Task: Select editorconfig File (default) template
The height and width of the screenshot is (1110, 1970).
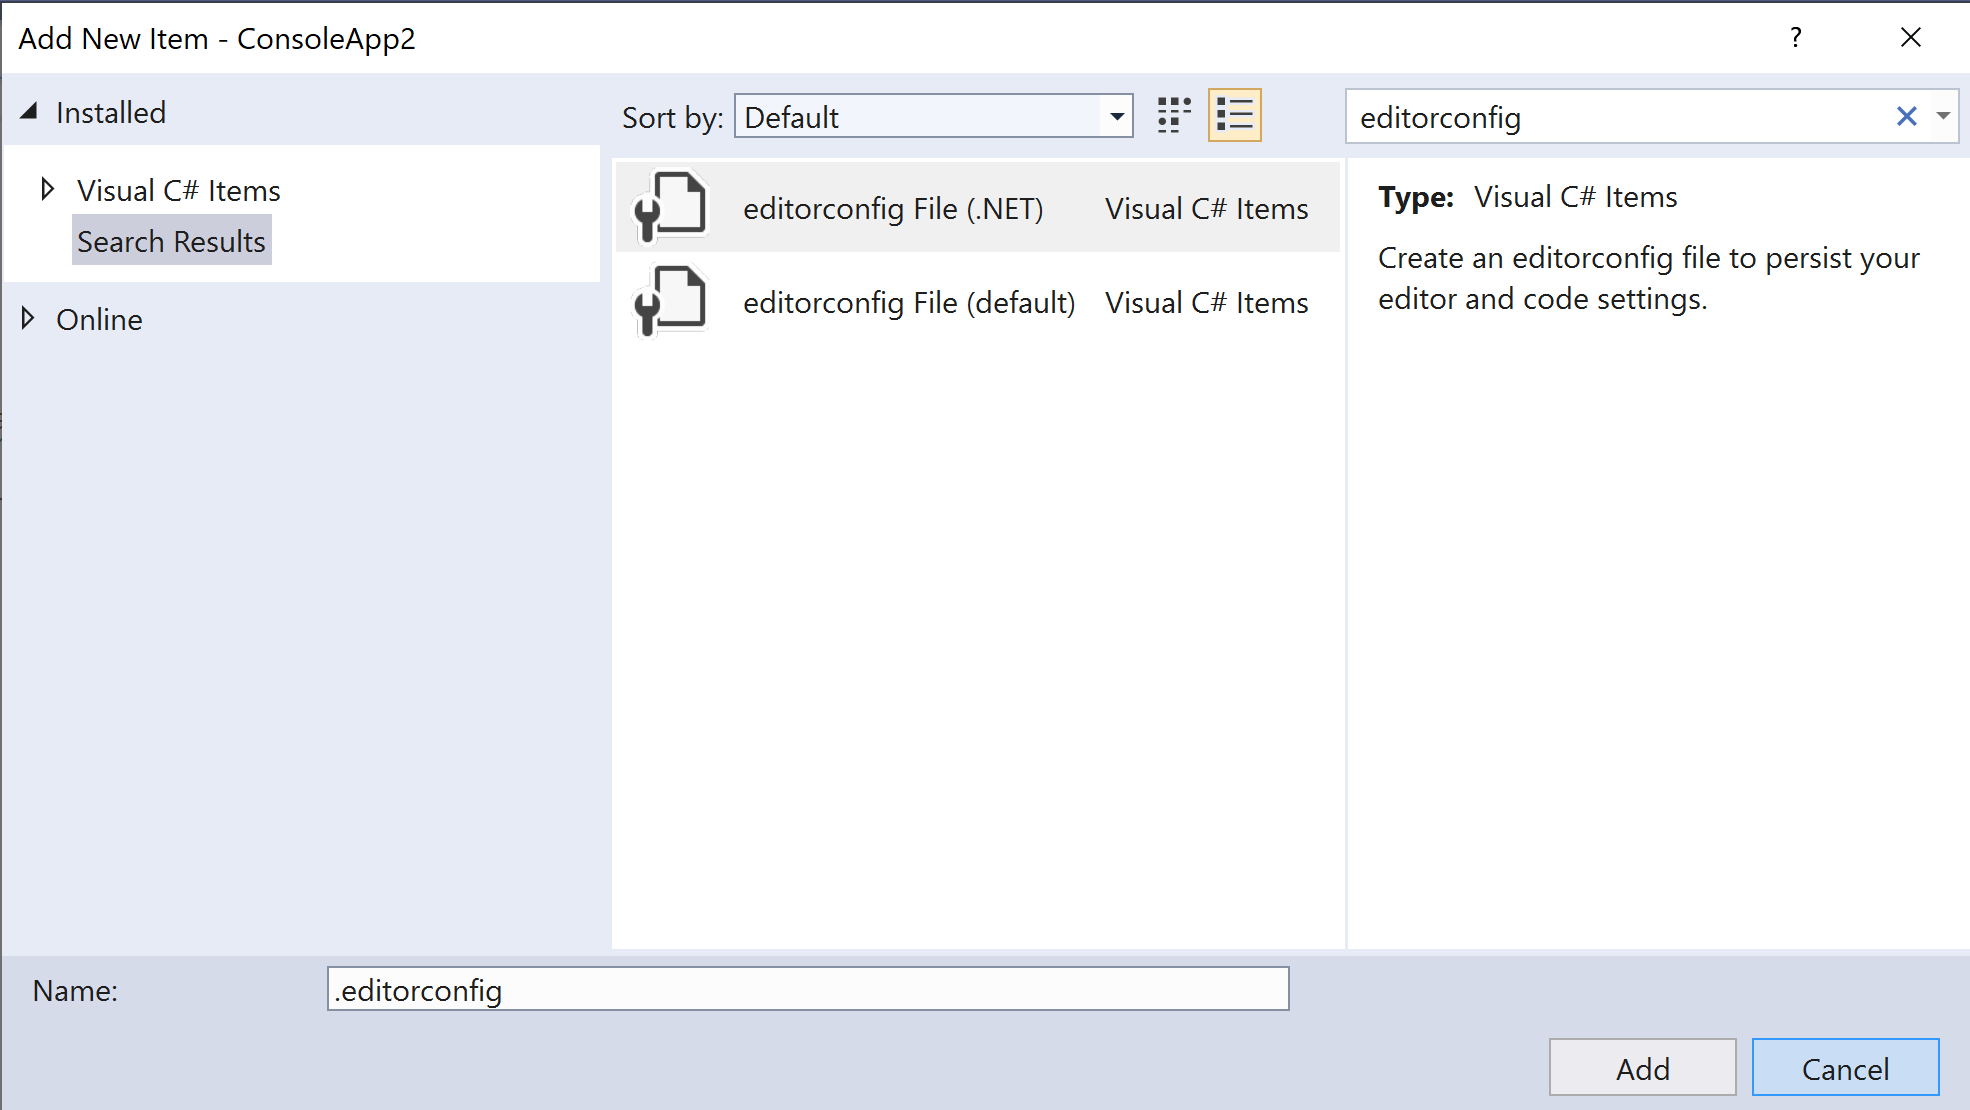Action: (908, 303)
